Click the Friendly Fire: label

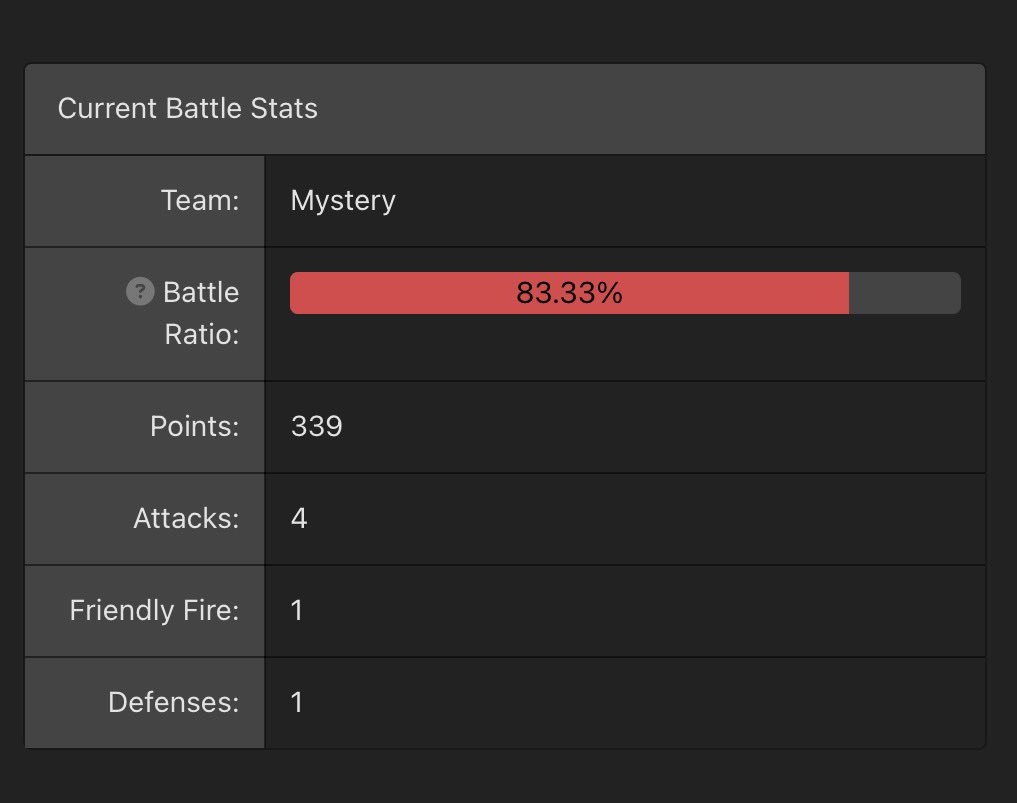tap(154, 610)
